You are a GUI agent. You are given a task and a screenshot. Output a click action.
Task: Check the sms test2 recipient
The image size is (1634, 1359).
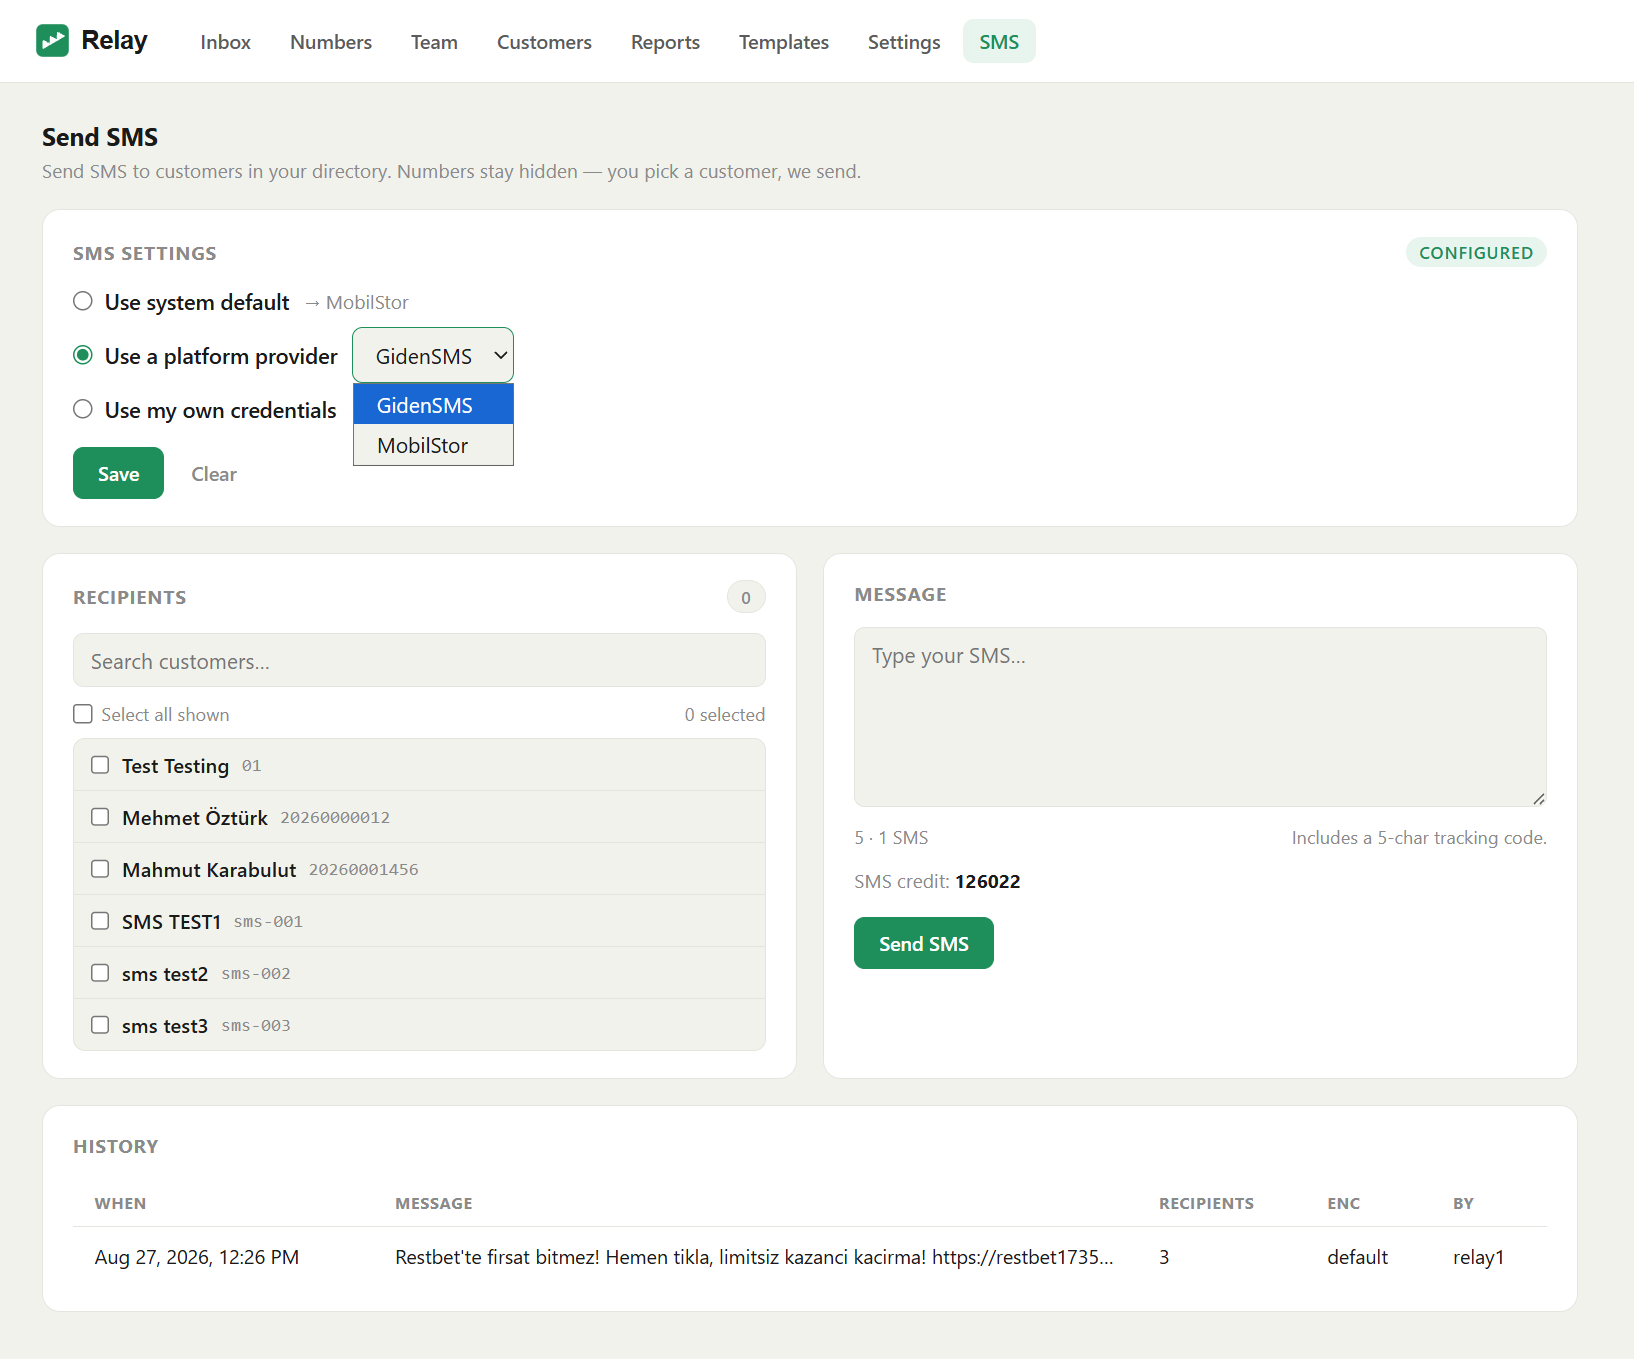point(100,973)
